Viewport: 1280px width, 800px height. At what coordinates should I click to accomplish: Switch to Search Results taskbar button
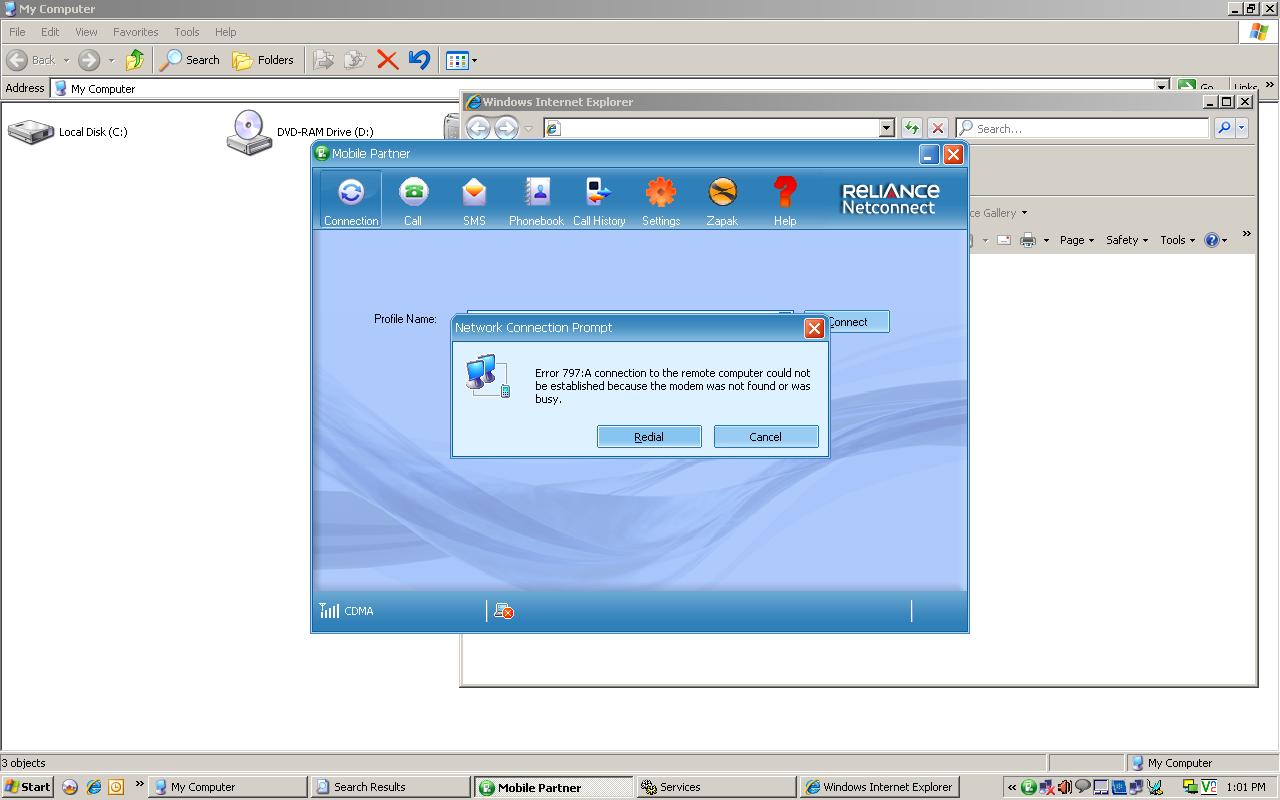[391, 787]
